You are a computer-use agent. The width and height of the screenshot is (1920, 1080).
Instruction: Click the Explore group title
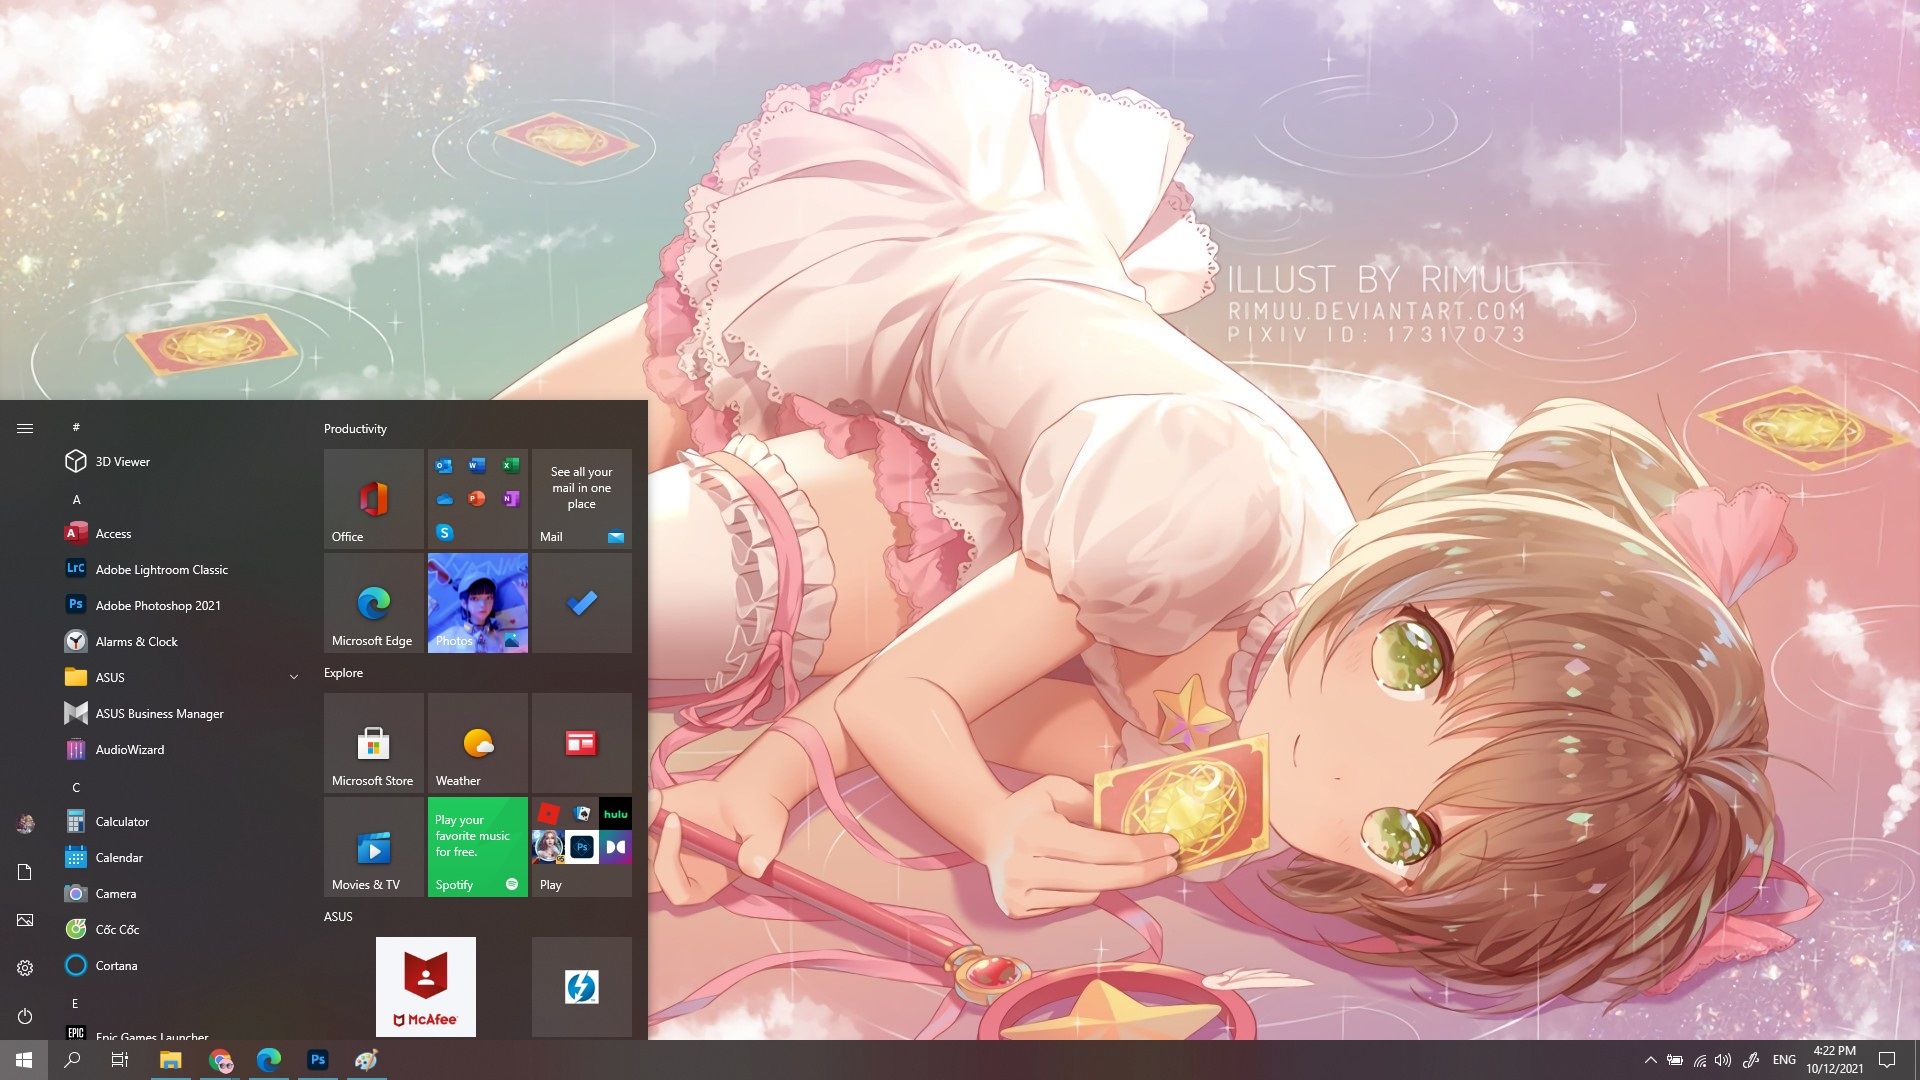(x=343, y=673)
